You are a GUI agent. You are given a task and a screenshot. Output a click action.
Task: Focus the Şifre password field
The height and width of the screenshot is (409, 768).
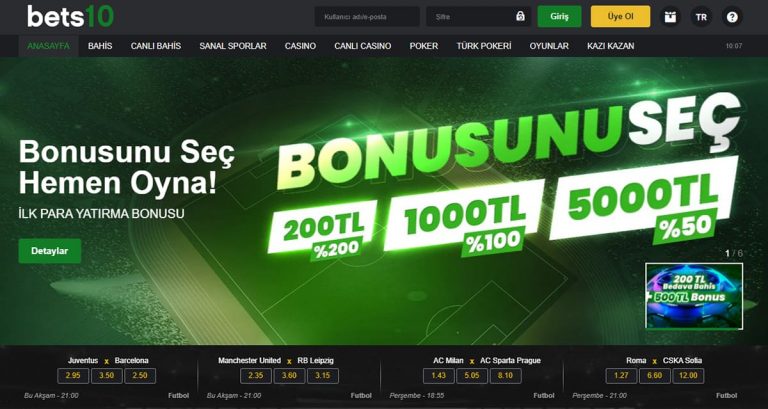(x=478, y=17)
